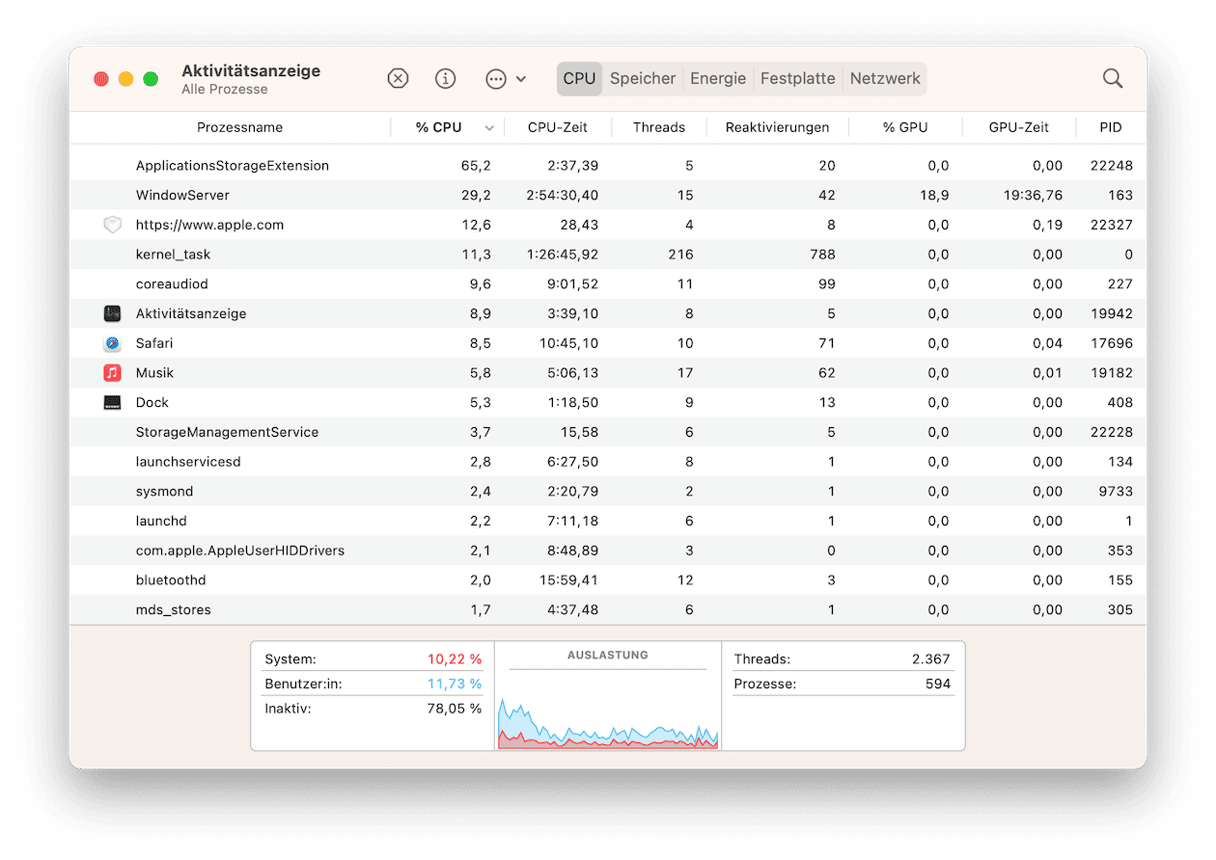This screenshot has width=1216, height=860.
Task: Select the mds_stores process
Action: pyautogui.click(x=173, y=610)
